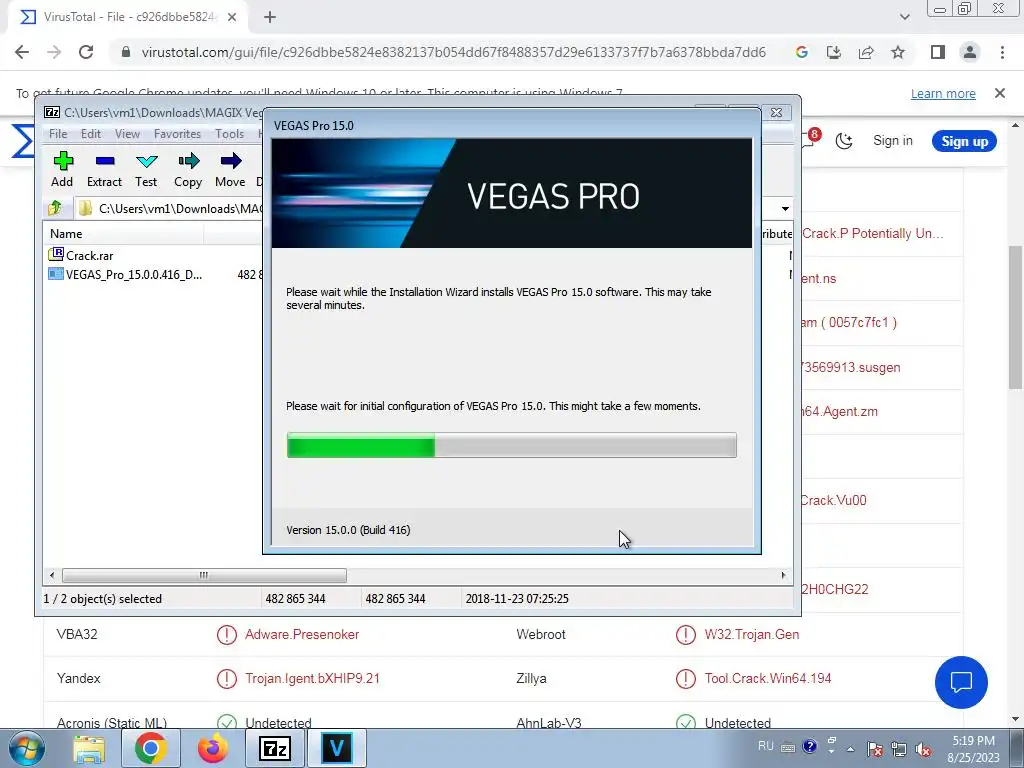Click the Chrome back arrow
Screen dimensions: 1024x768
22,52
